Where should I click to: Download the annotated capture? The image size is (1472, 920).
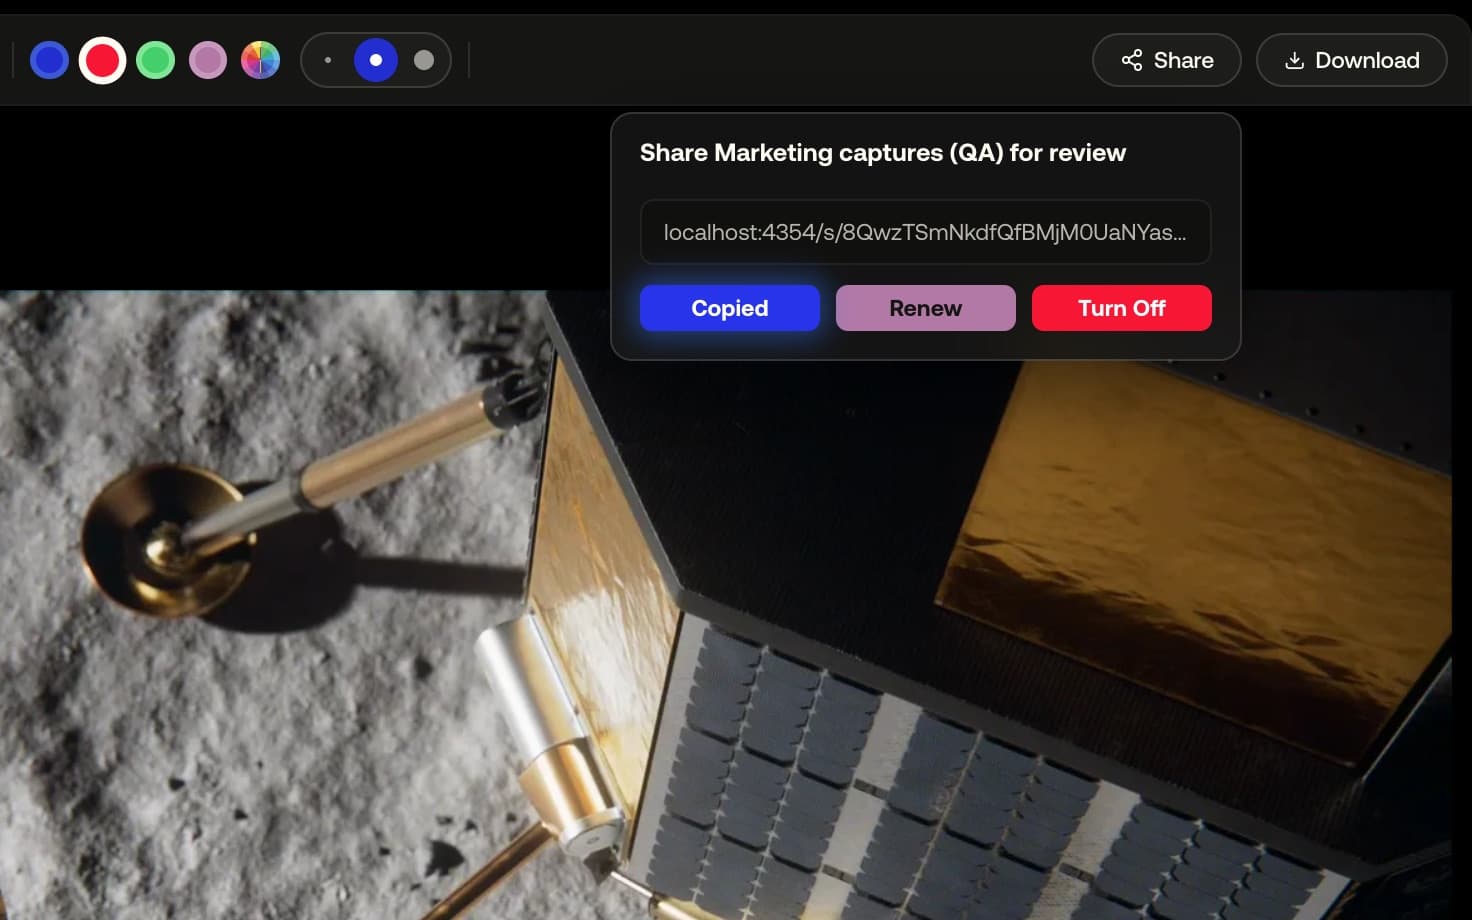coord(1352,60)
